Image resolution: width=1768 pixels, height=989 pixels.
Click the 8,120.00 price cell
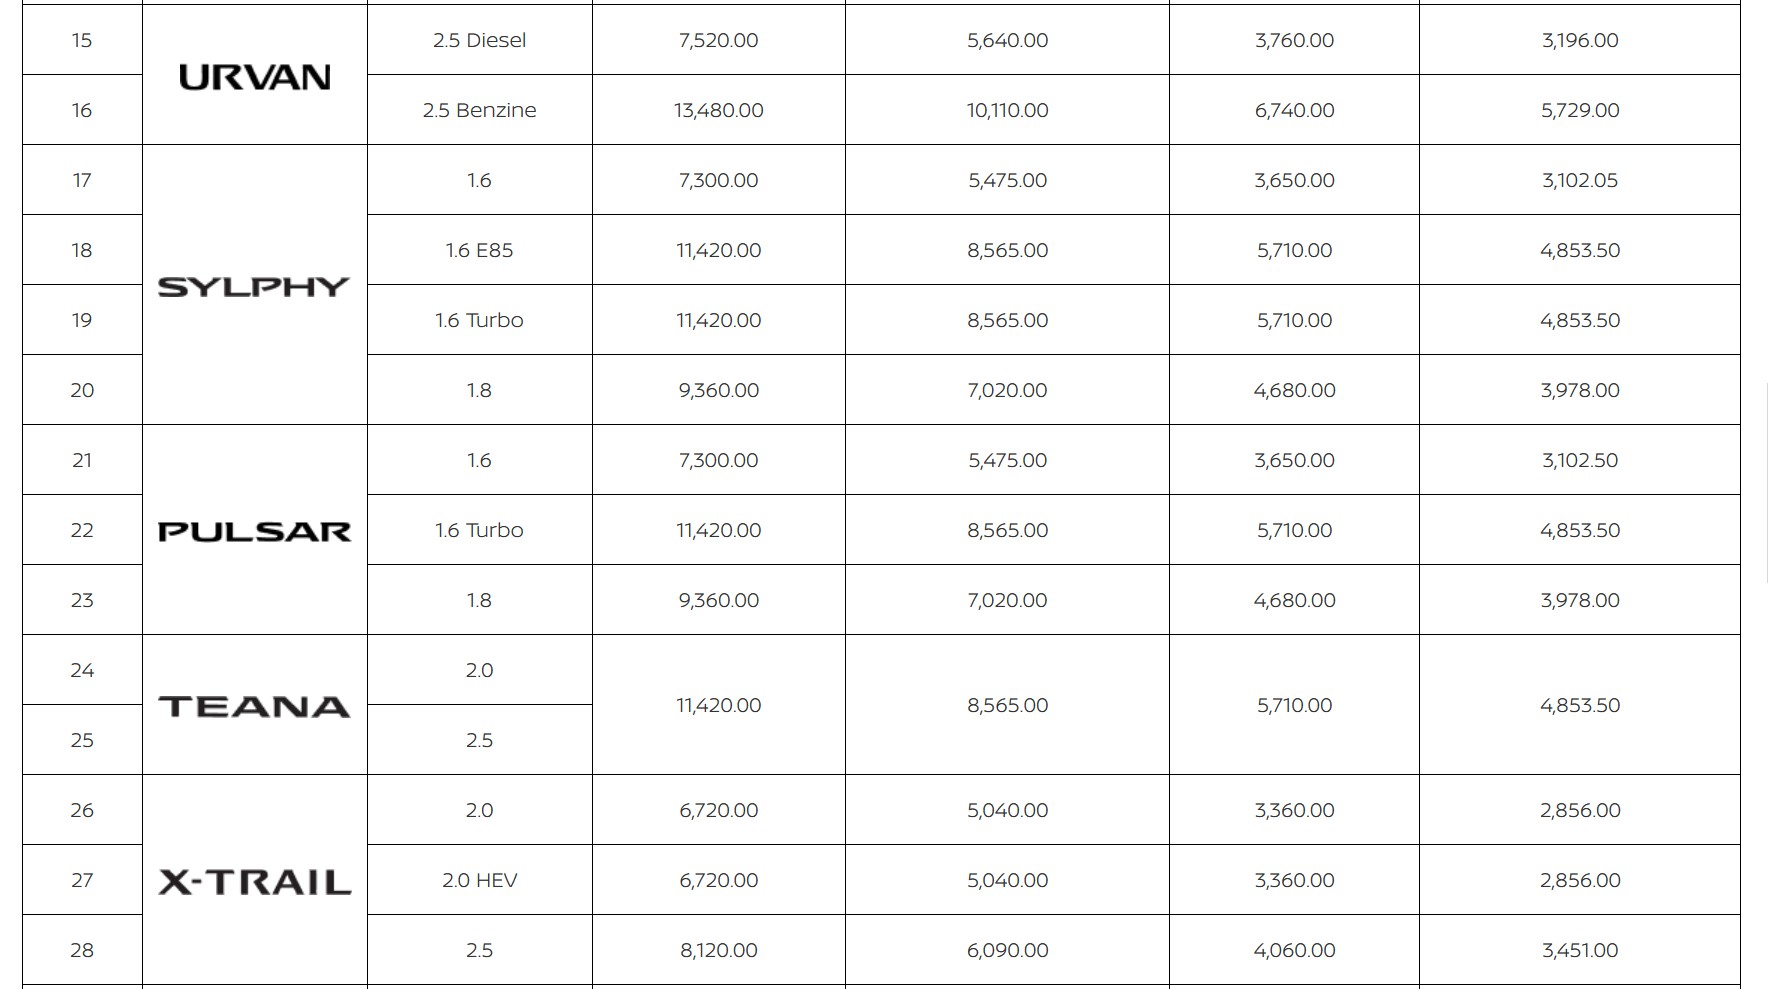click(x=718, y=950)
